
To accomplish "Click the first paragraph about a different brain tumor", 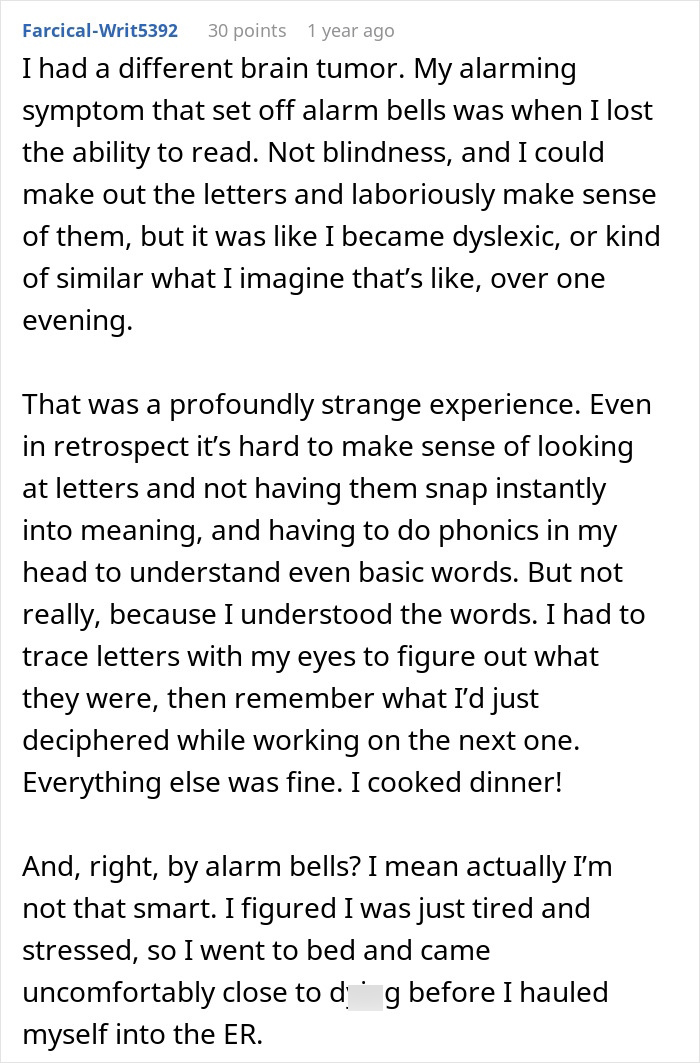I will pos(341,194).
